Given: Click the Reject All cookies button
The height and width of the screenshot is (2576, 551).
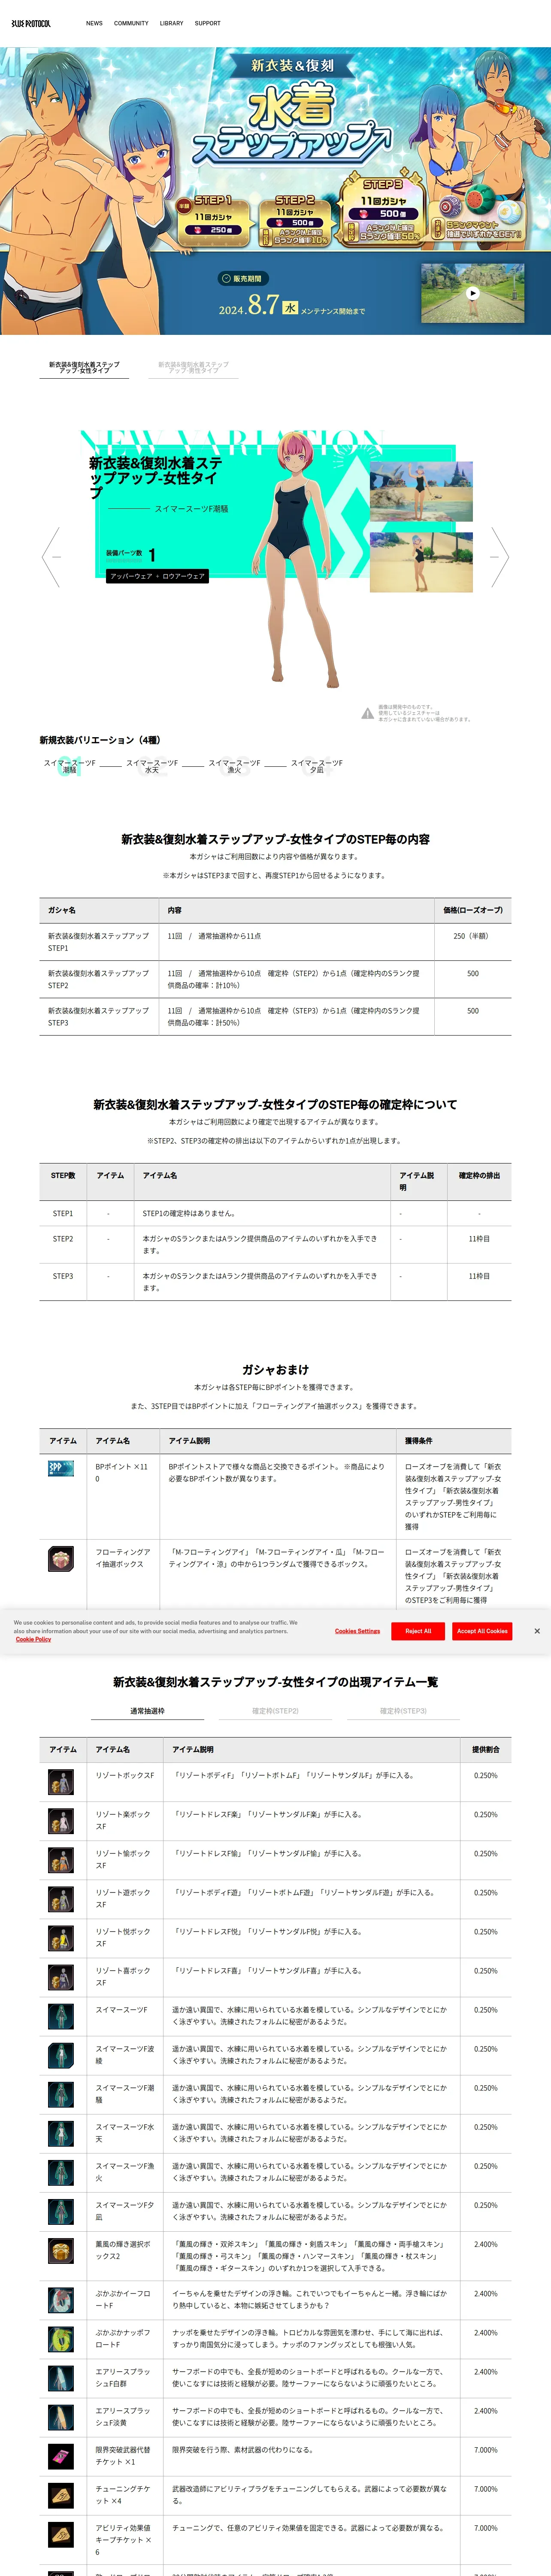Looking at the screenshot, I should pos(418,1631).
